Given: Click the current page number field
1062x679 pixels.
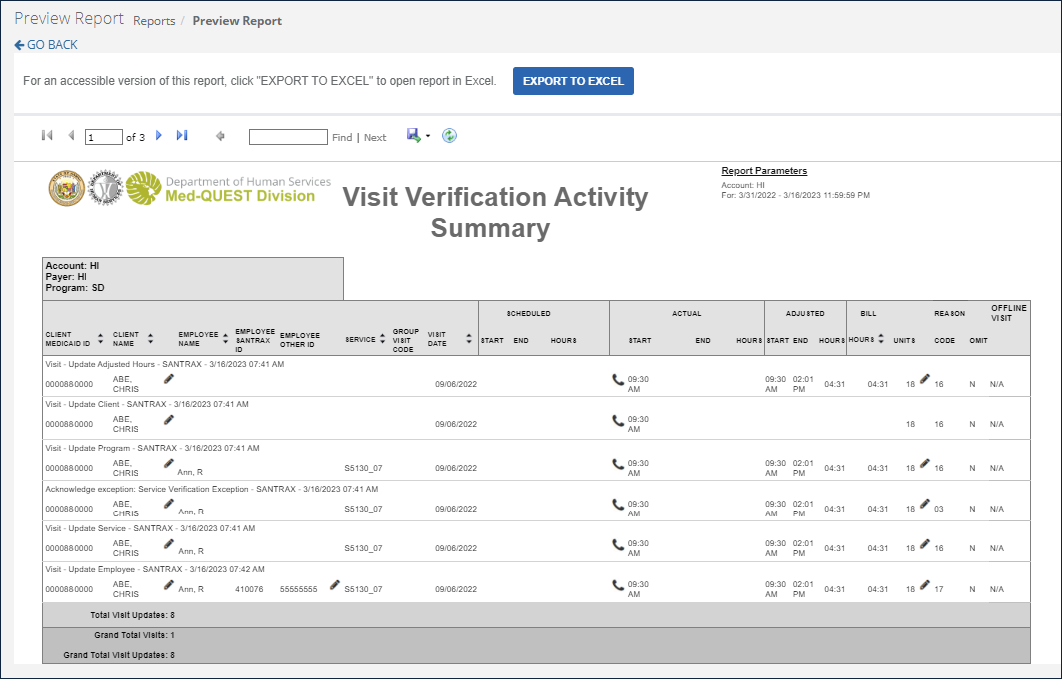Looking at the screenshot, I should (104, 137).
